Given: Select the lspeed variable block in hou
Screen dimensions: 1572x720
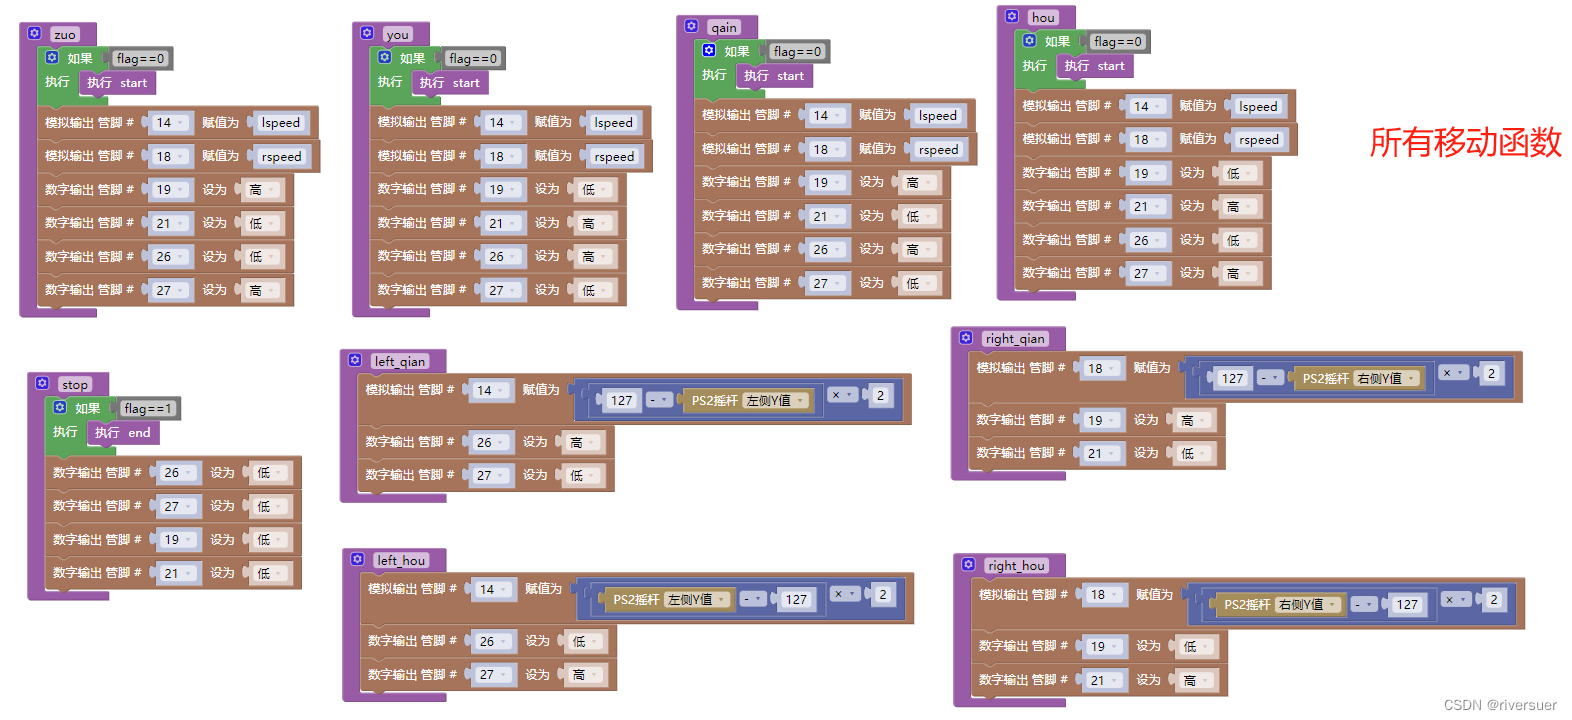Looking at the screenshot, I should 1258,107.
